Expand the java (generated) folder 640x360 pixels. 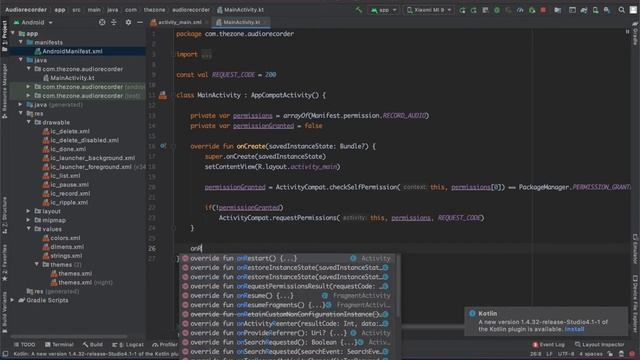click(x=20, y=104)
